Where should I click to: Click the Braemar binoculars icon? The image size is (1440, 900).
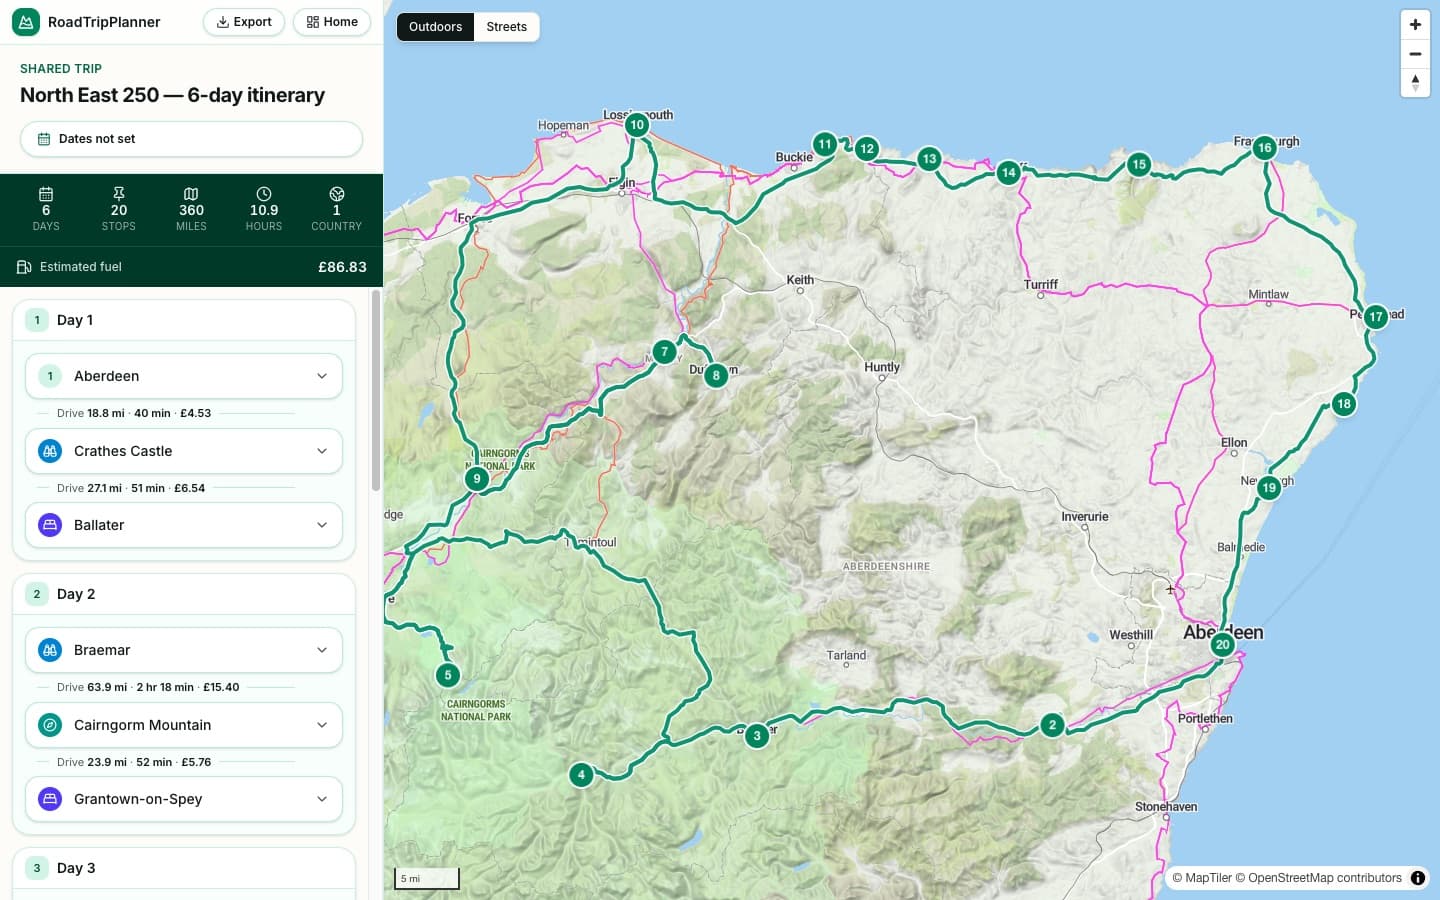pyautogui.click(x=50, y=650)
